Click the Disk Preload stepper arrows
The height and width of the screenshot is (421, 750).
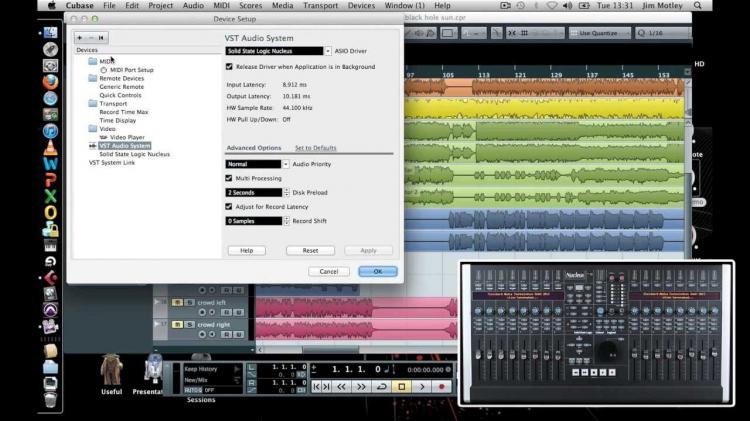286,192
